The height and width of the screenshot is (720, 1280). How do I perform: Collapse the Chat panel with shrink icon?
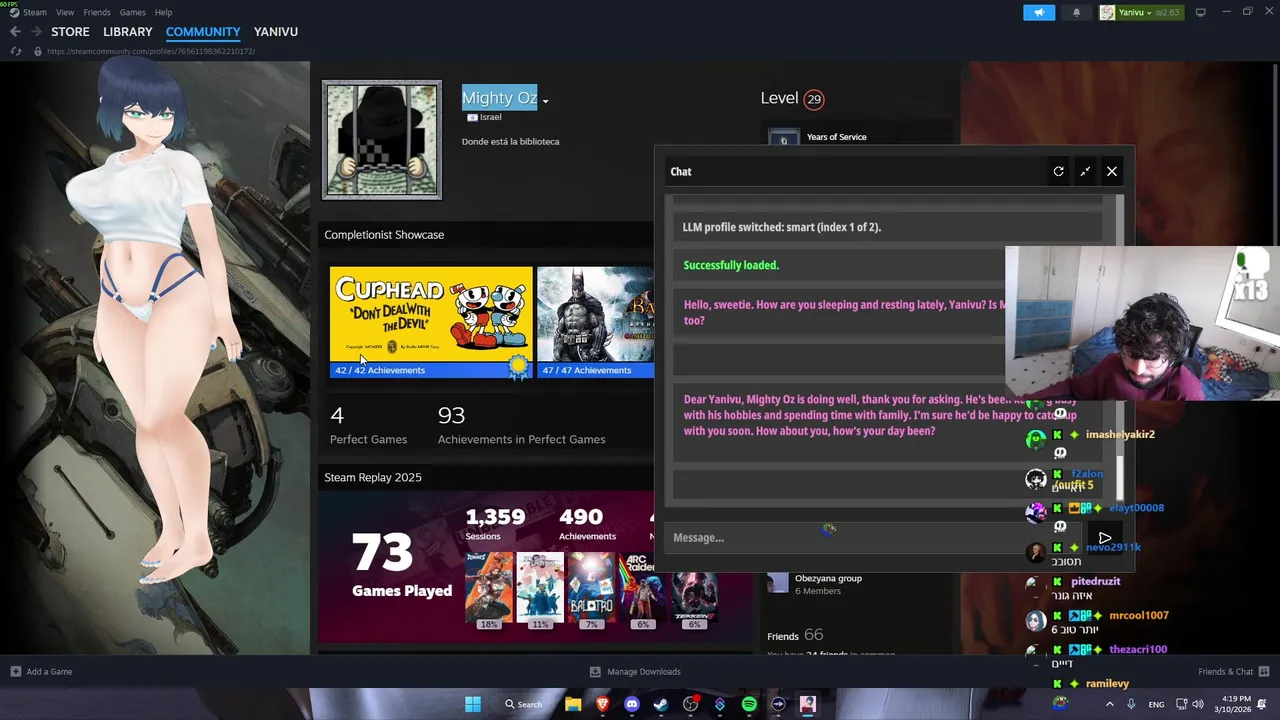1085,171
